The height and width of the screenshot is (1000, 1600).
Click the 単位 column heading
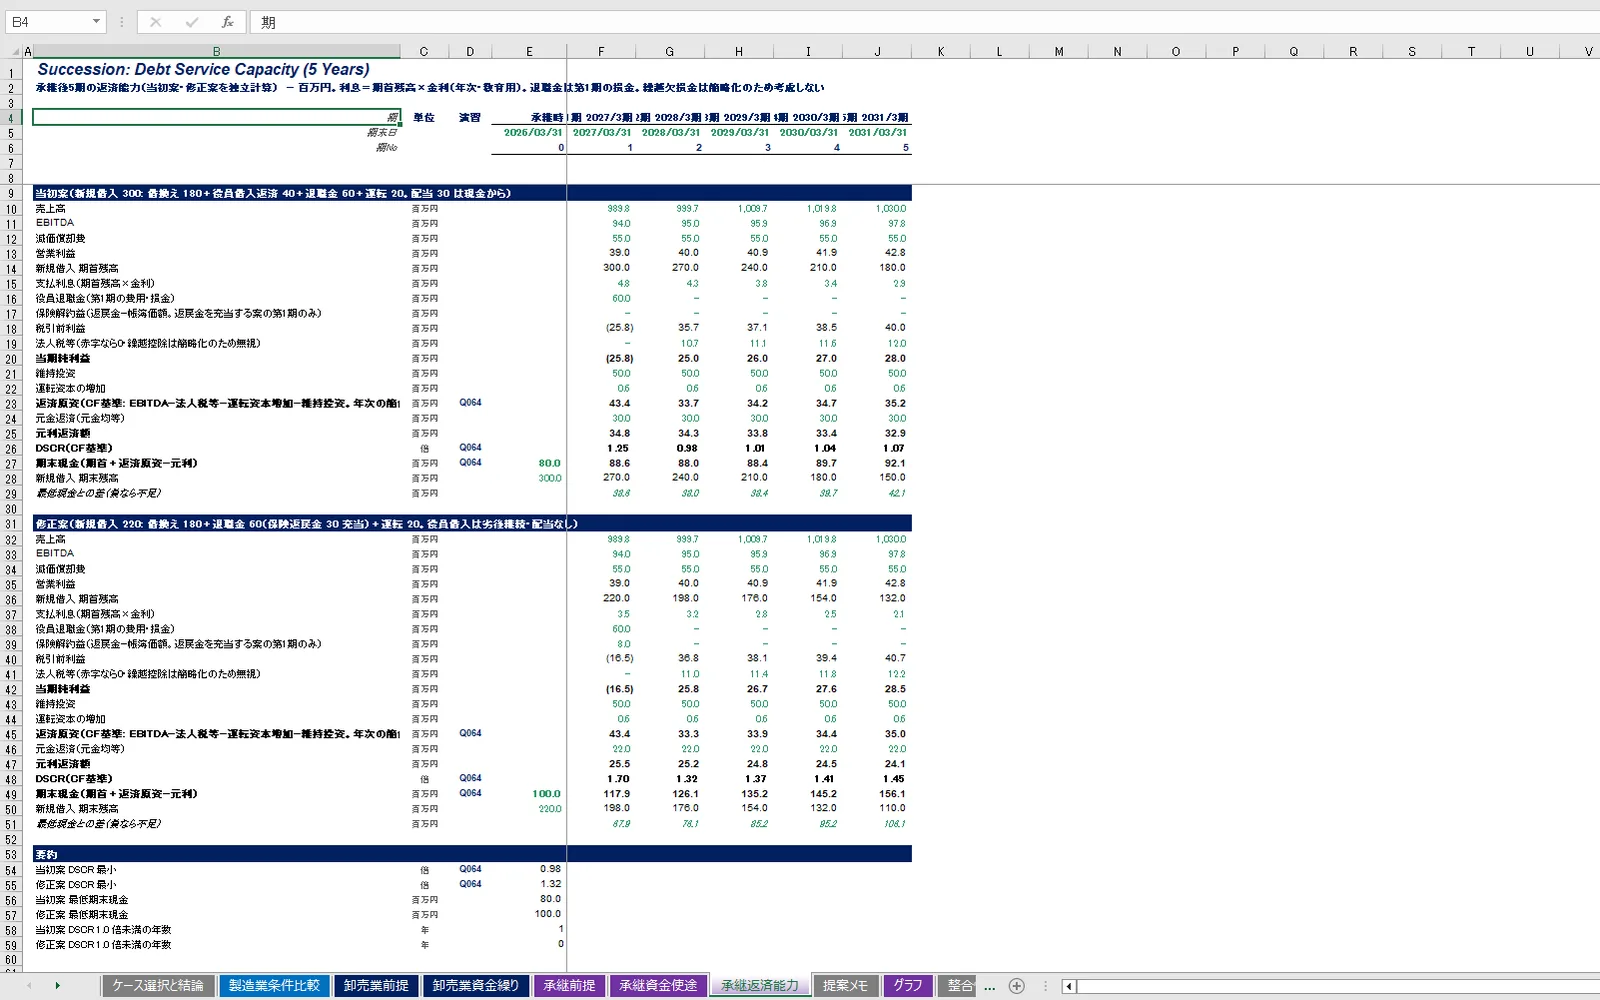(424, 117)
